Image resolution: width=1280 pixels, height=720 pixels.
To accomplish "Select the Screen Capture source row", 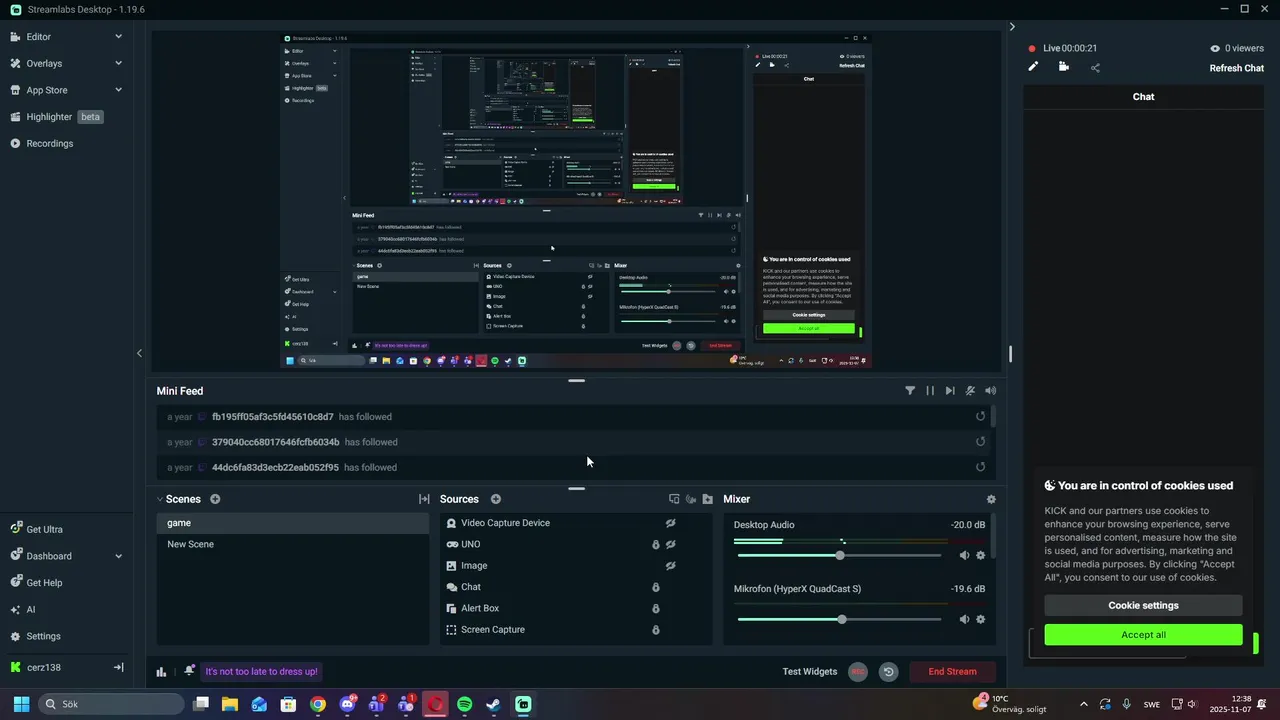I will [577, 630].
